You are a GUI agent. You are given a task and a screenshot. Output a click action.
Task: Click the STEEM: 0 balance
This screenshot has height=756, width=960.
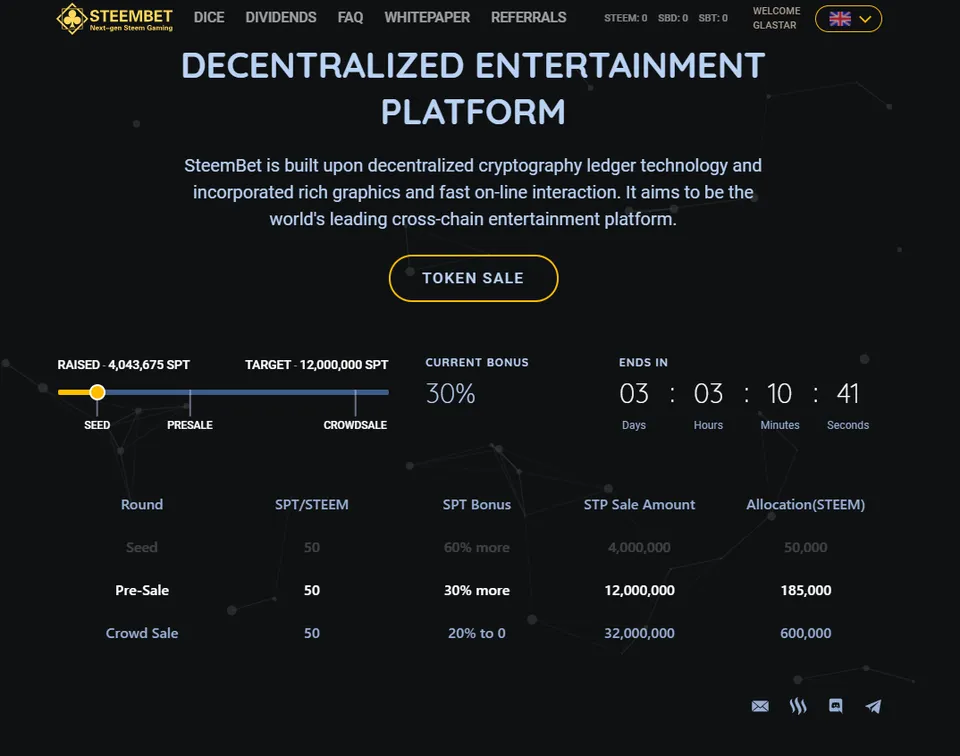pos(626,18)
